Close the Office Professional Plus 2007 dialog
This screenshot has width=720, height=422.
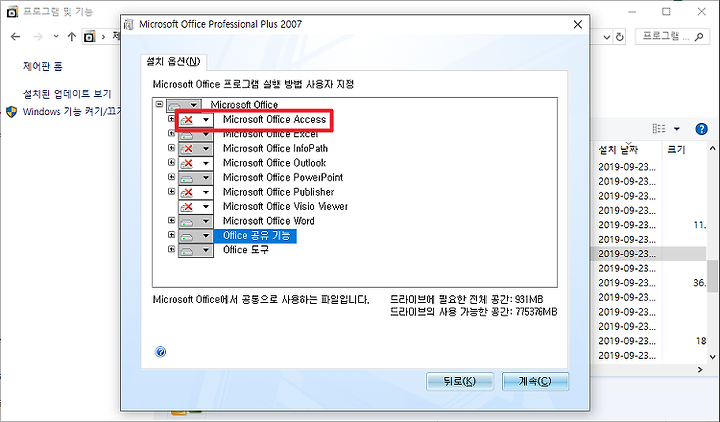(578, 24)
